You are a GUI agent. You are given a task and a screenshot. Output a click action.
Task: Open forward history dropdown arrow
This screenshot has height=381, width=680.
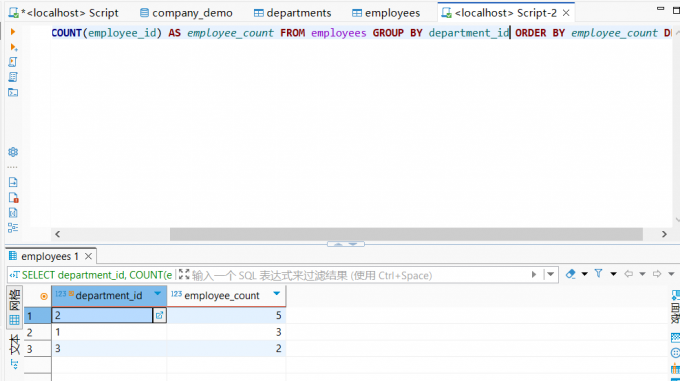click(671, 274)
